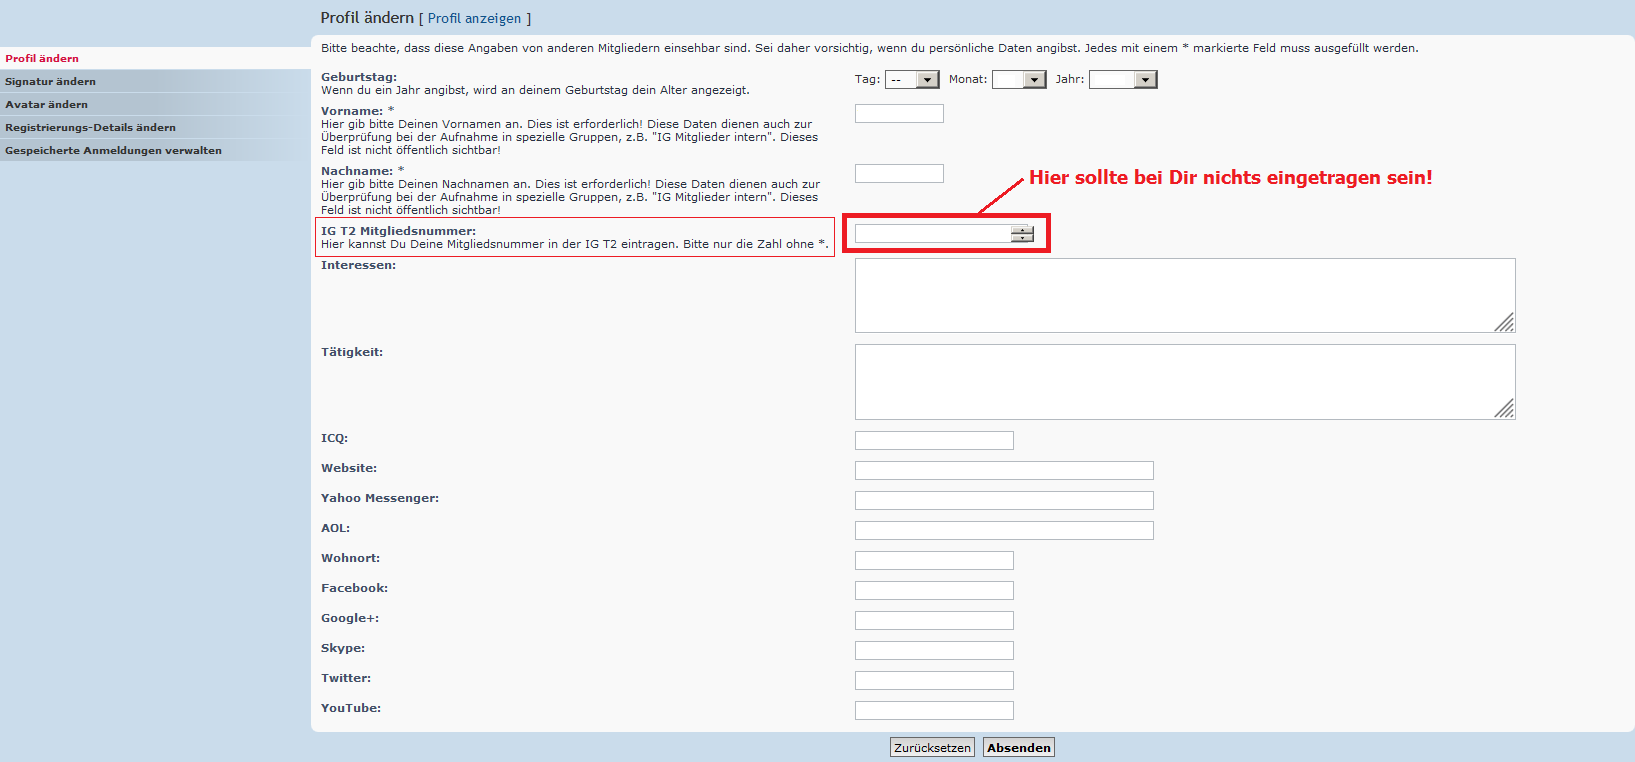Image resolution: width=1635 pixels, height=762 pixels.
Task: Open the Jahr (year) birthday dropdown
Action: tap(1122, 80)
